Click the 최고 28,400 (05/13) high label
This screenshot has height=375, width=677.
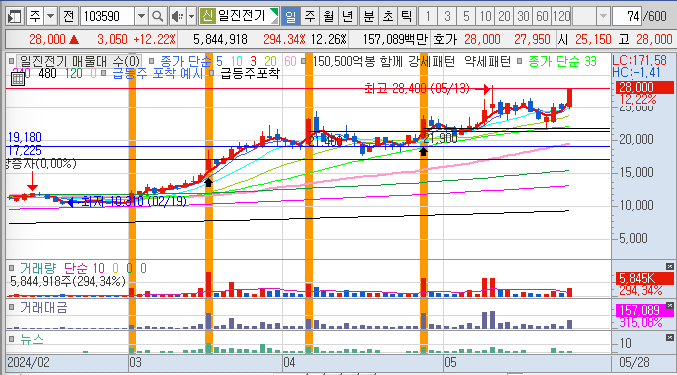[417, 88]
